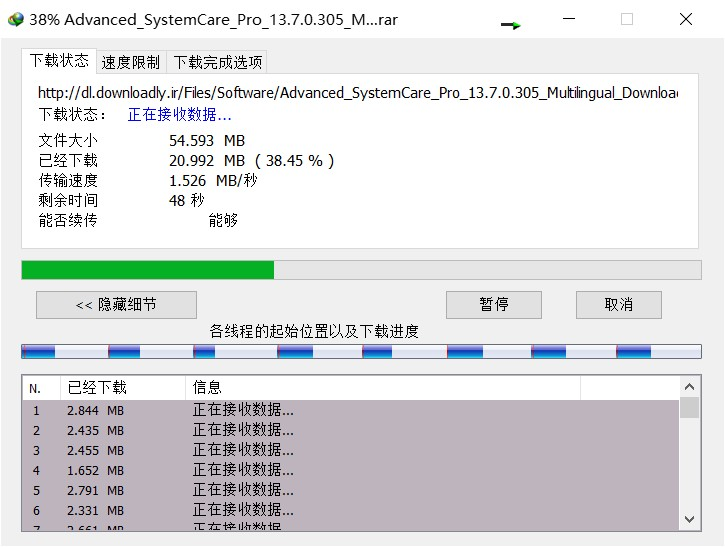Close the download window

tap(686, 19)
